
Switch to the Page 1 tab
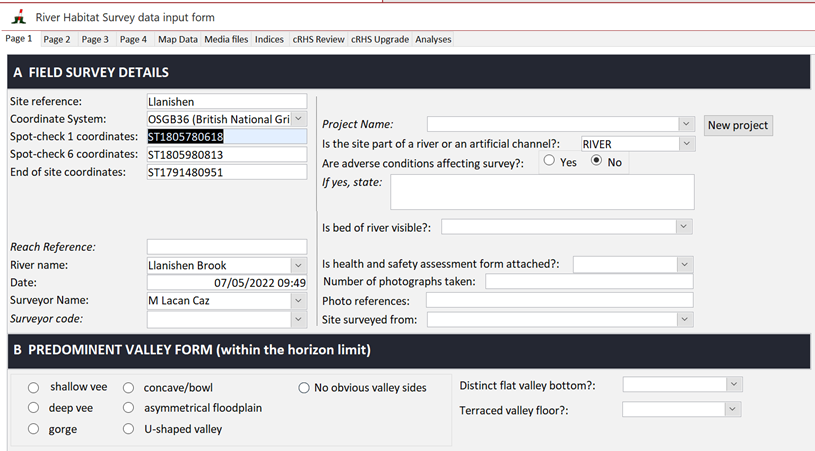click(x=19, y=39)
